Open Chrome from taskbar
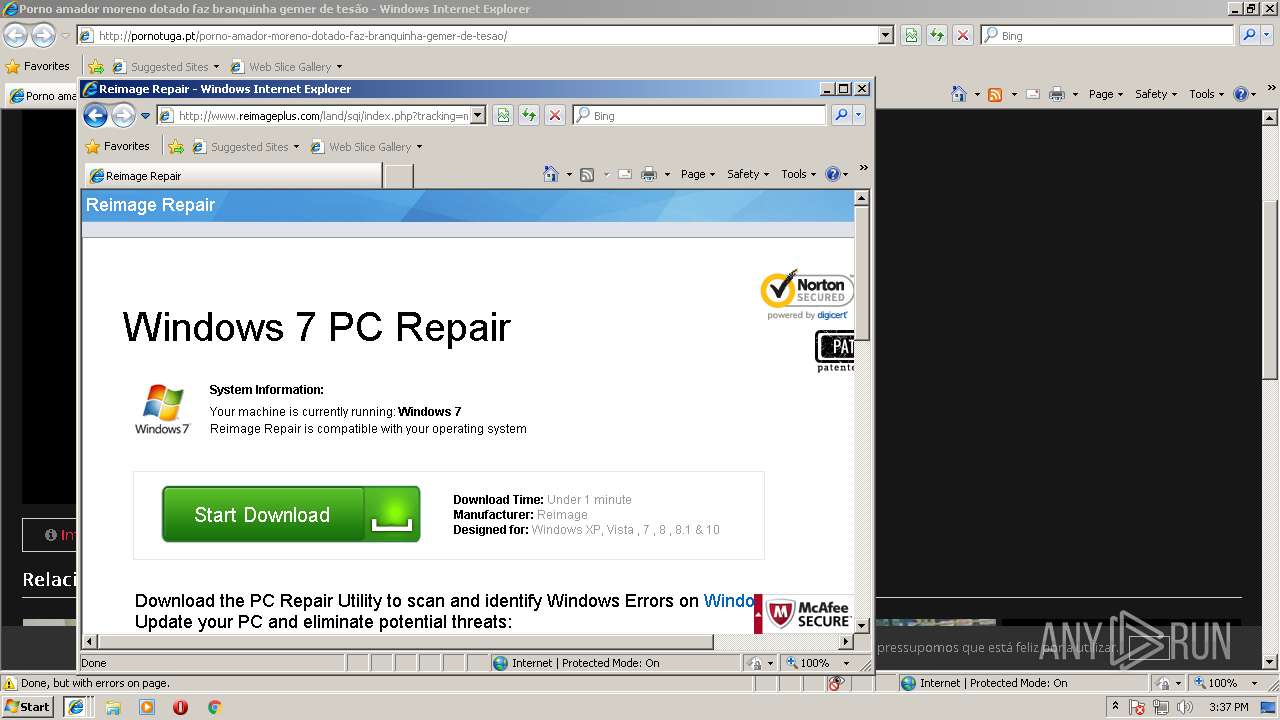This screenshot has width=1280, height=720. 214,707
